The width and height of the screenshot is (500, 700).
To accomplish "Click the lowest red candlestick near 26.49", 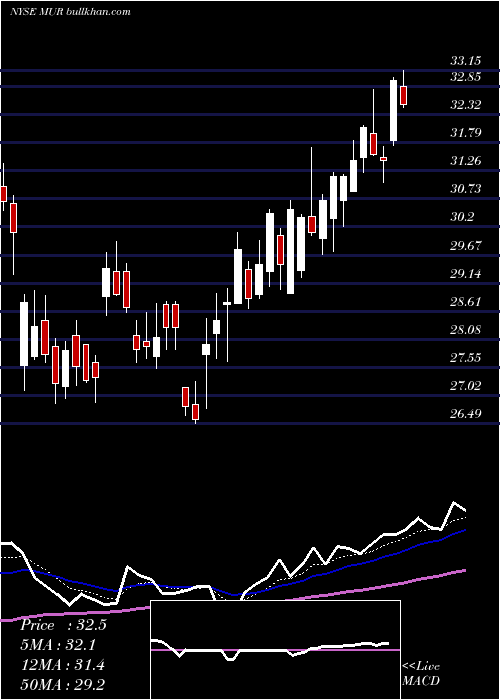I will pyautogui.click(x=196, y=412).
